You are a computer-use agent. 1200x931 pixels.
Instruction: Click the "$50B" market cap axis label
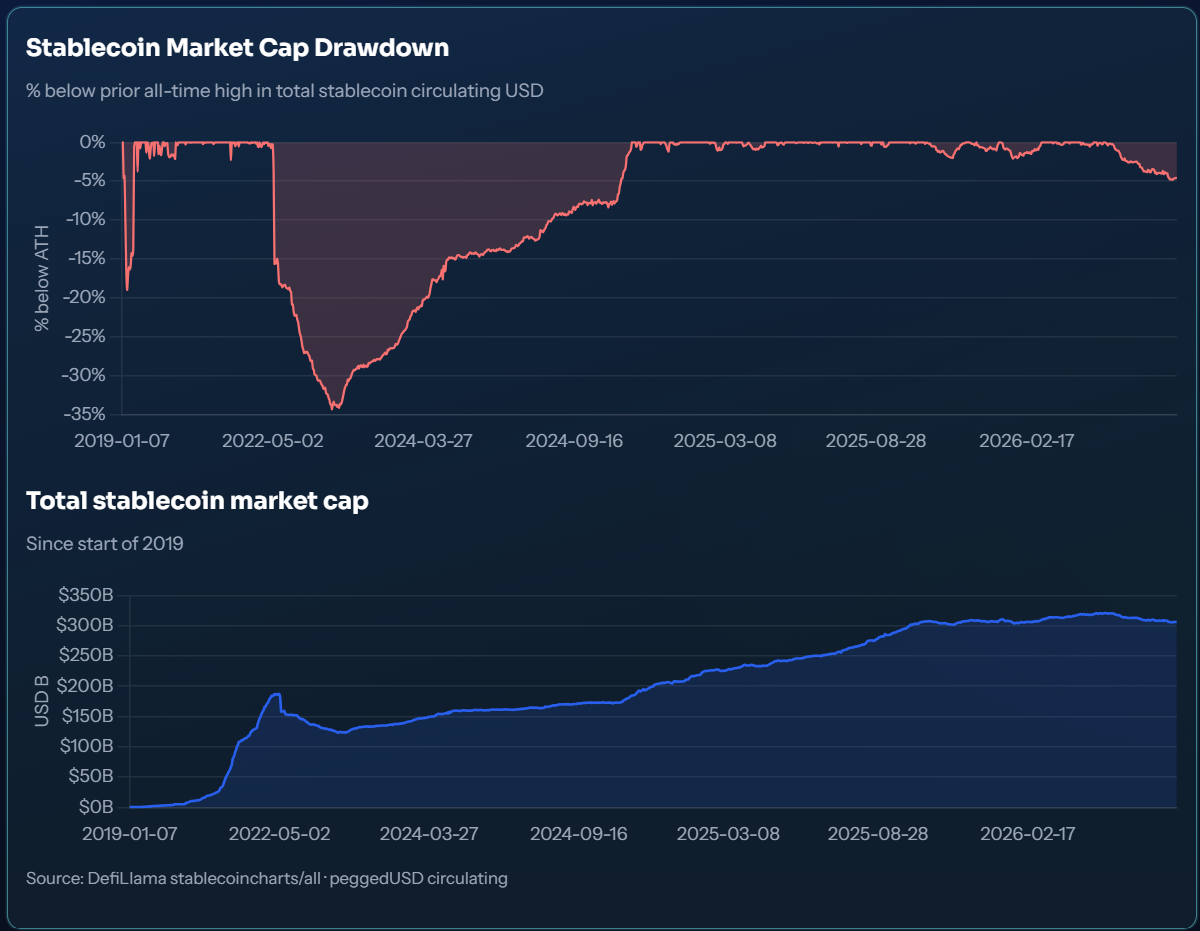(x=90, y=777)
